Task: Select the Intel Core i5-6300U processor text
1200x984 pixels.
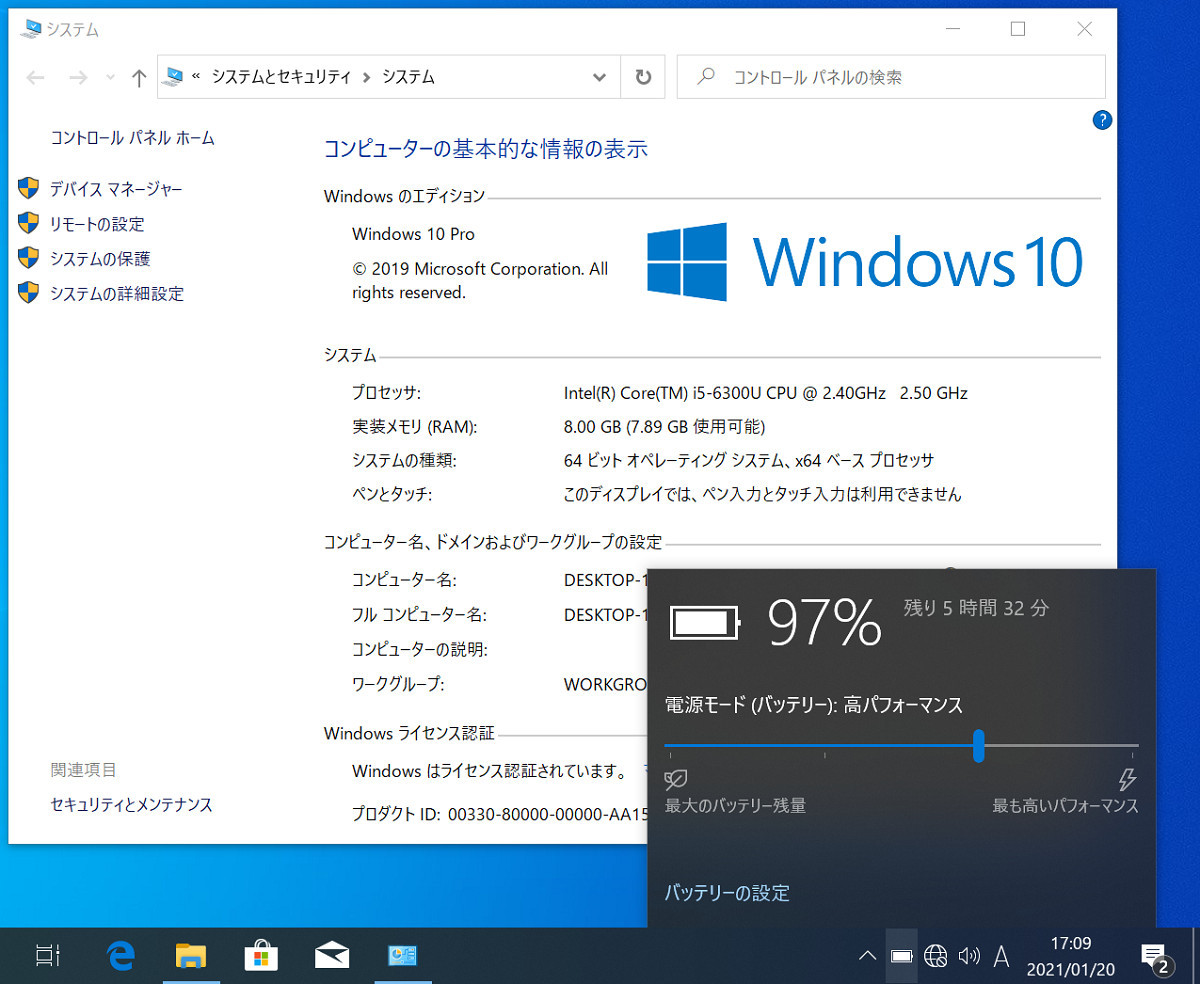Action: pyautogui.click(x=766, y=393)
